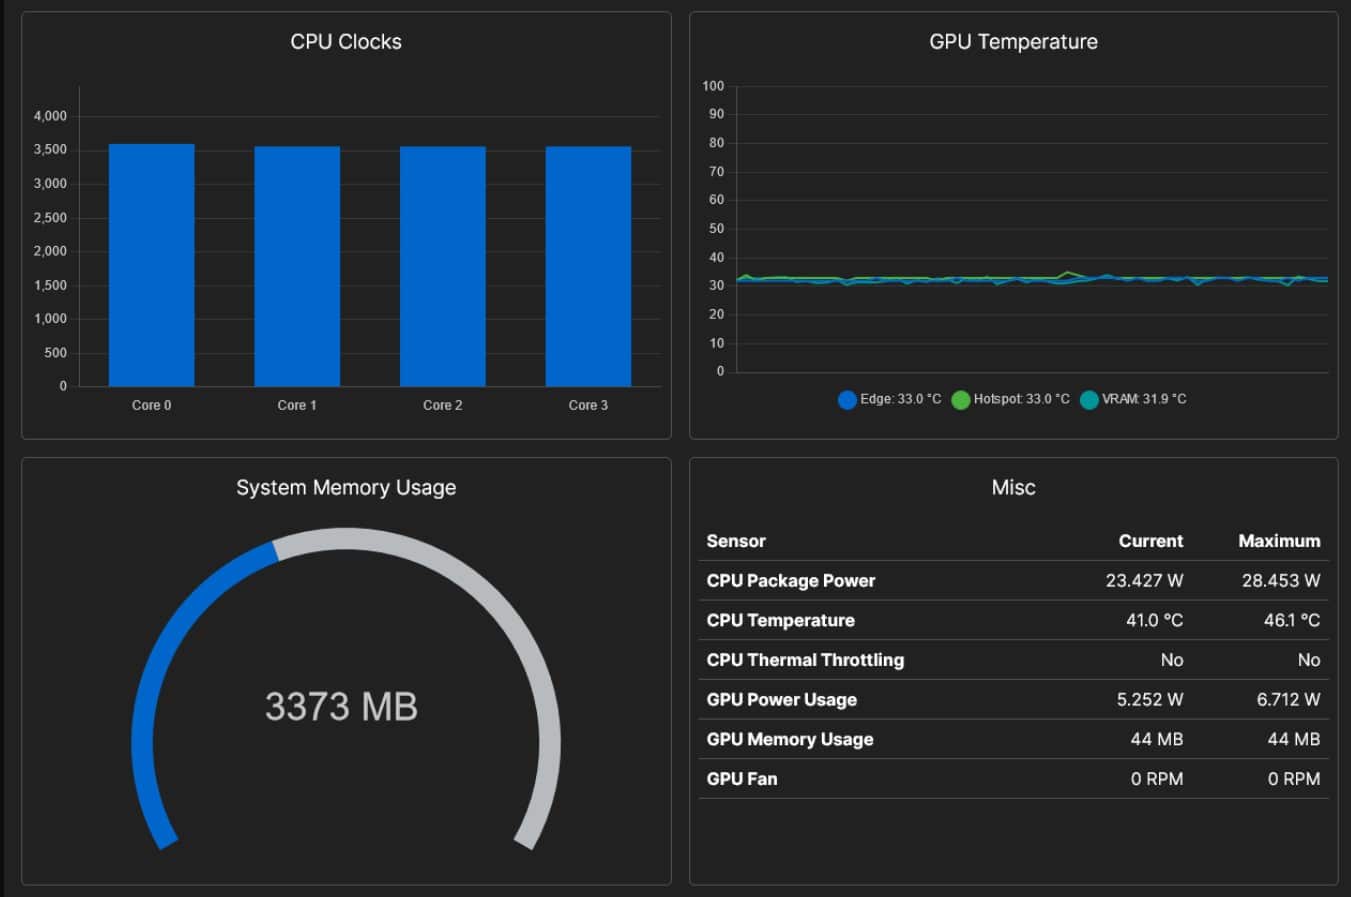Toggle the VRAM 31.9 °C series visibility
This screenshot has width=1351, height=897.
1135,399
